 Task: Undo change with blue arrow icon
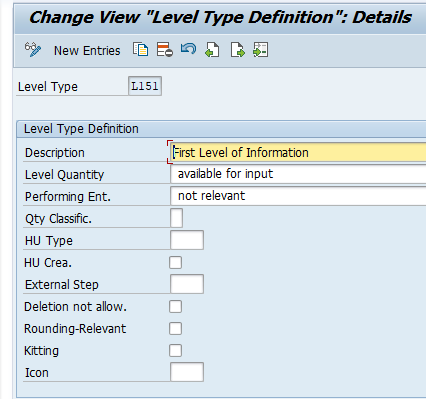[188, 49]
